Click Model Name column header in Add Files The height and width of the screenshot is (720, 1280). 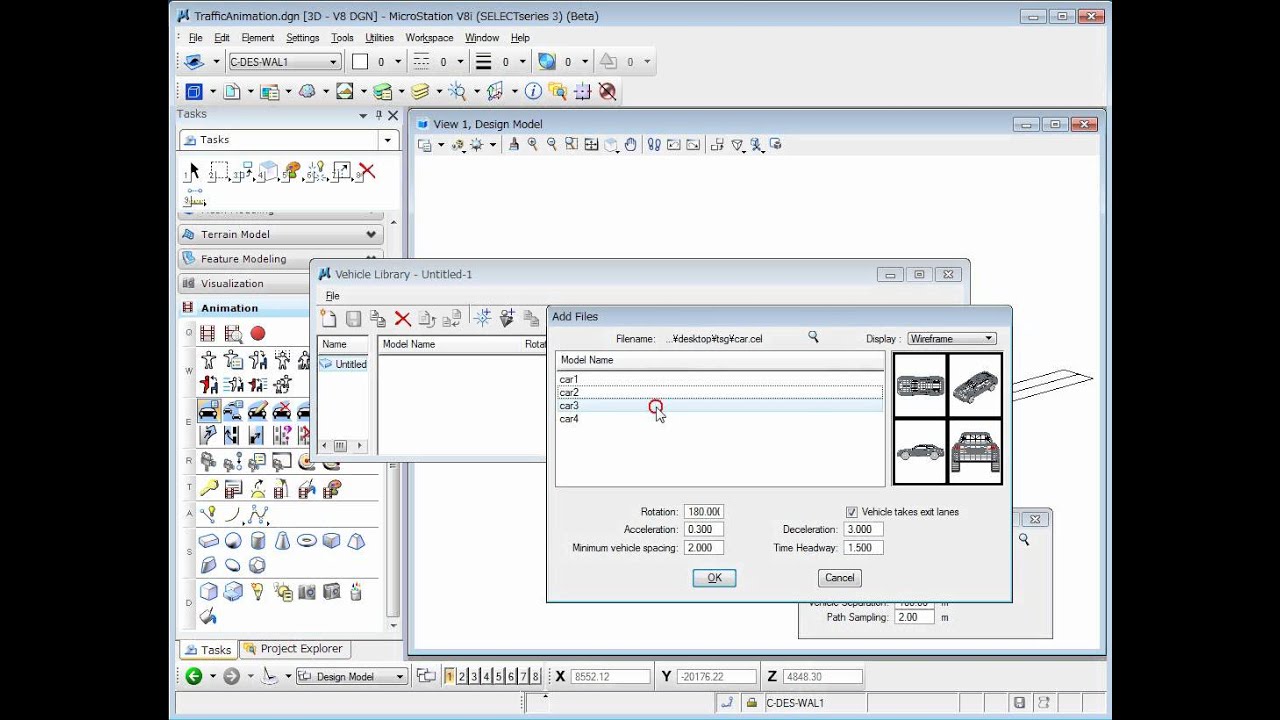coord(720,360)
